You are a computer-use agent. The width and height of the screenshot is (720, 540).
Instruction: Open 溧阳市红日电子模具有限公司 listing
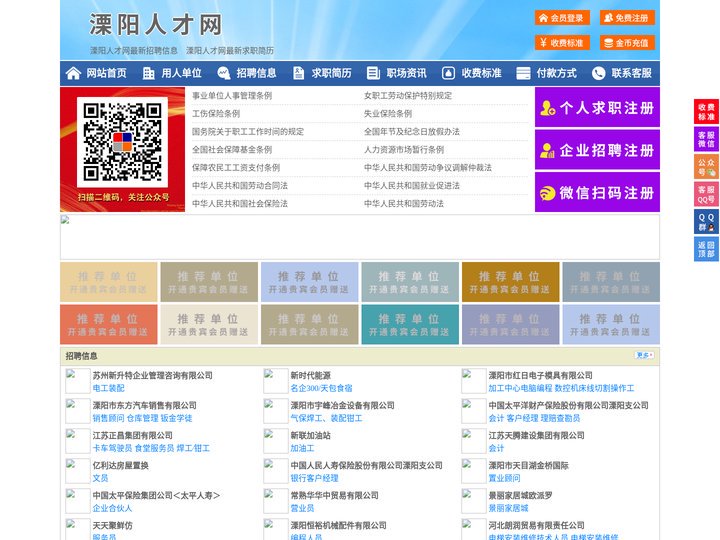click(x=540, y=375)
